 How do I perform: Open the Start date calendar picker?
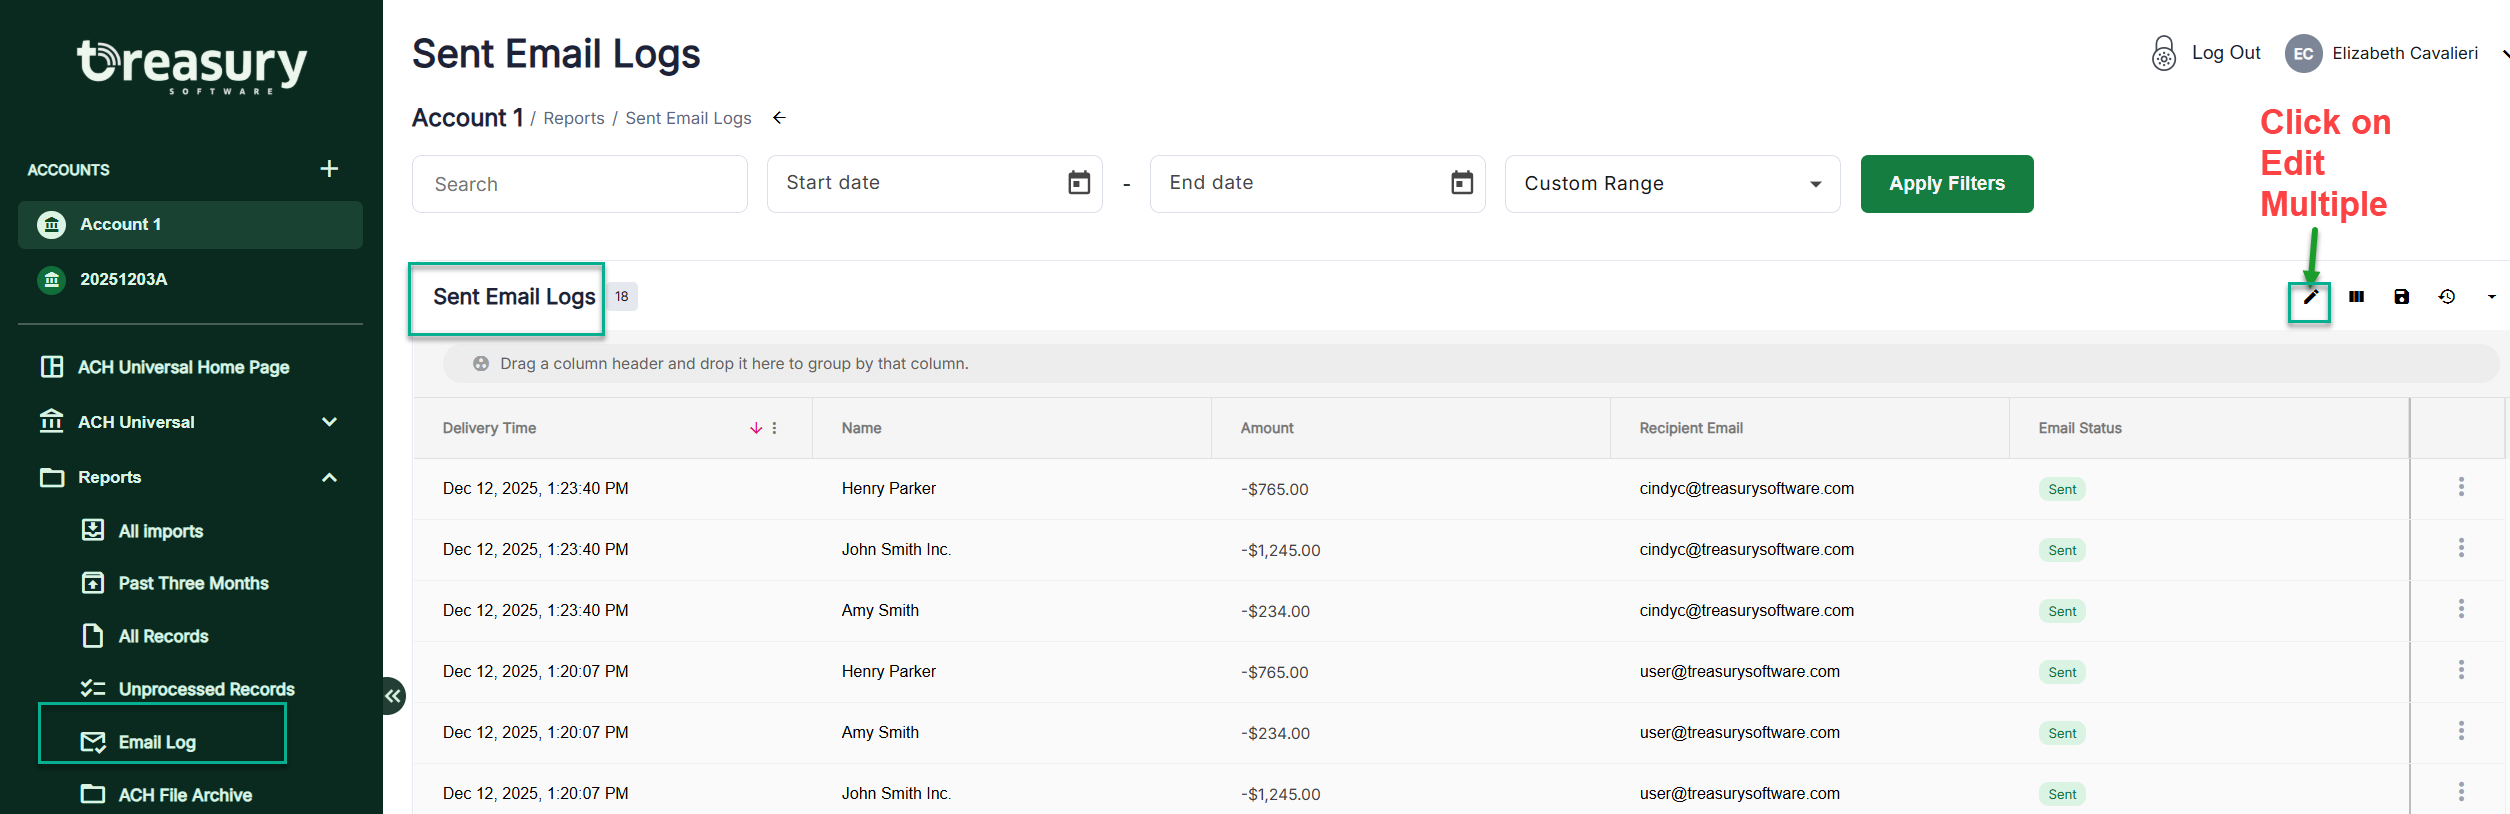point(1079,183)
